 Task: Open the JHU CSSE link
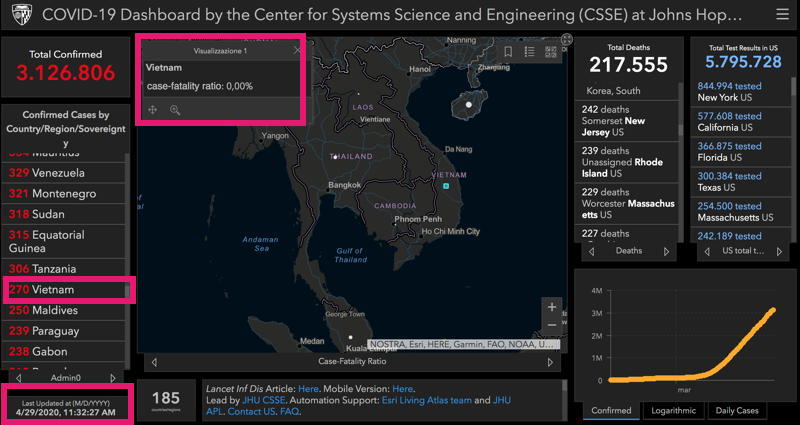click(264, 401)
